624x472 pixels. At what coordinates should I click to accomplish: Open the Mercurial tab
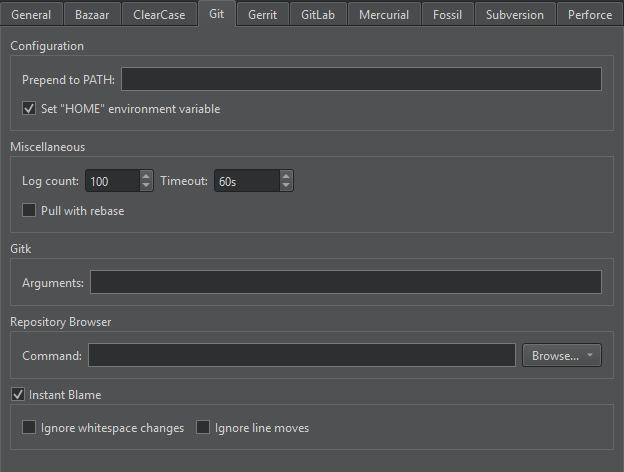[384, 15]
